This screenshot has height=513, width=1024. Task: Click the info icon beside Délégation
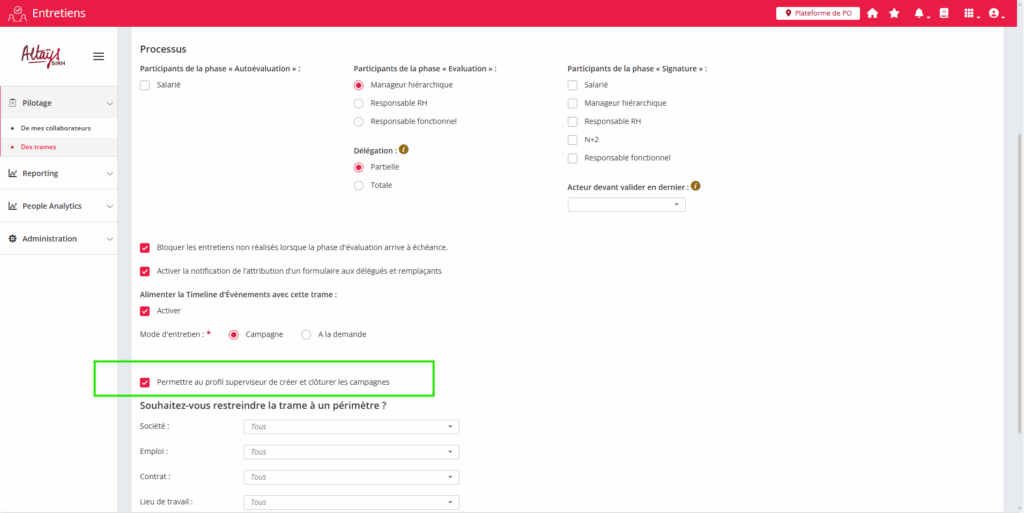click(404, 149)
